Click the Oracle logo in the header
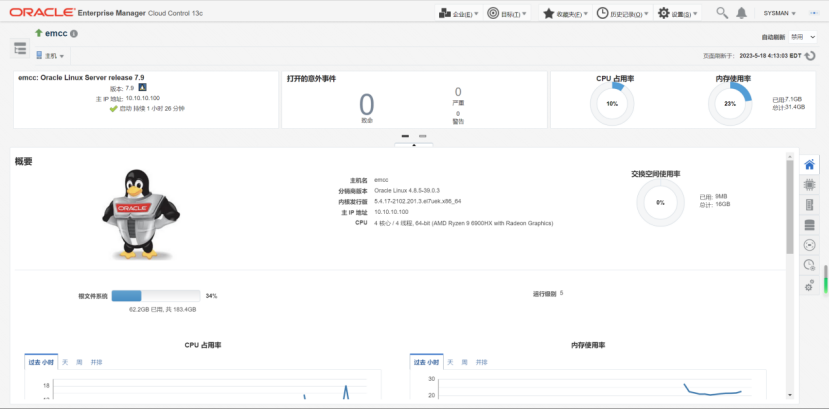The image size is (830, 409). point(42,13)
